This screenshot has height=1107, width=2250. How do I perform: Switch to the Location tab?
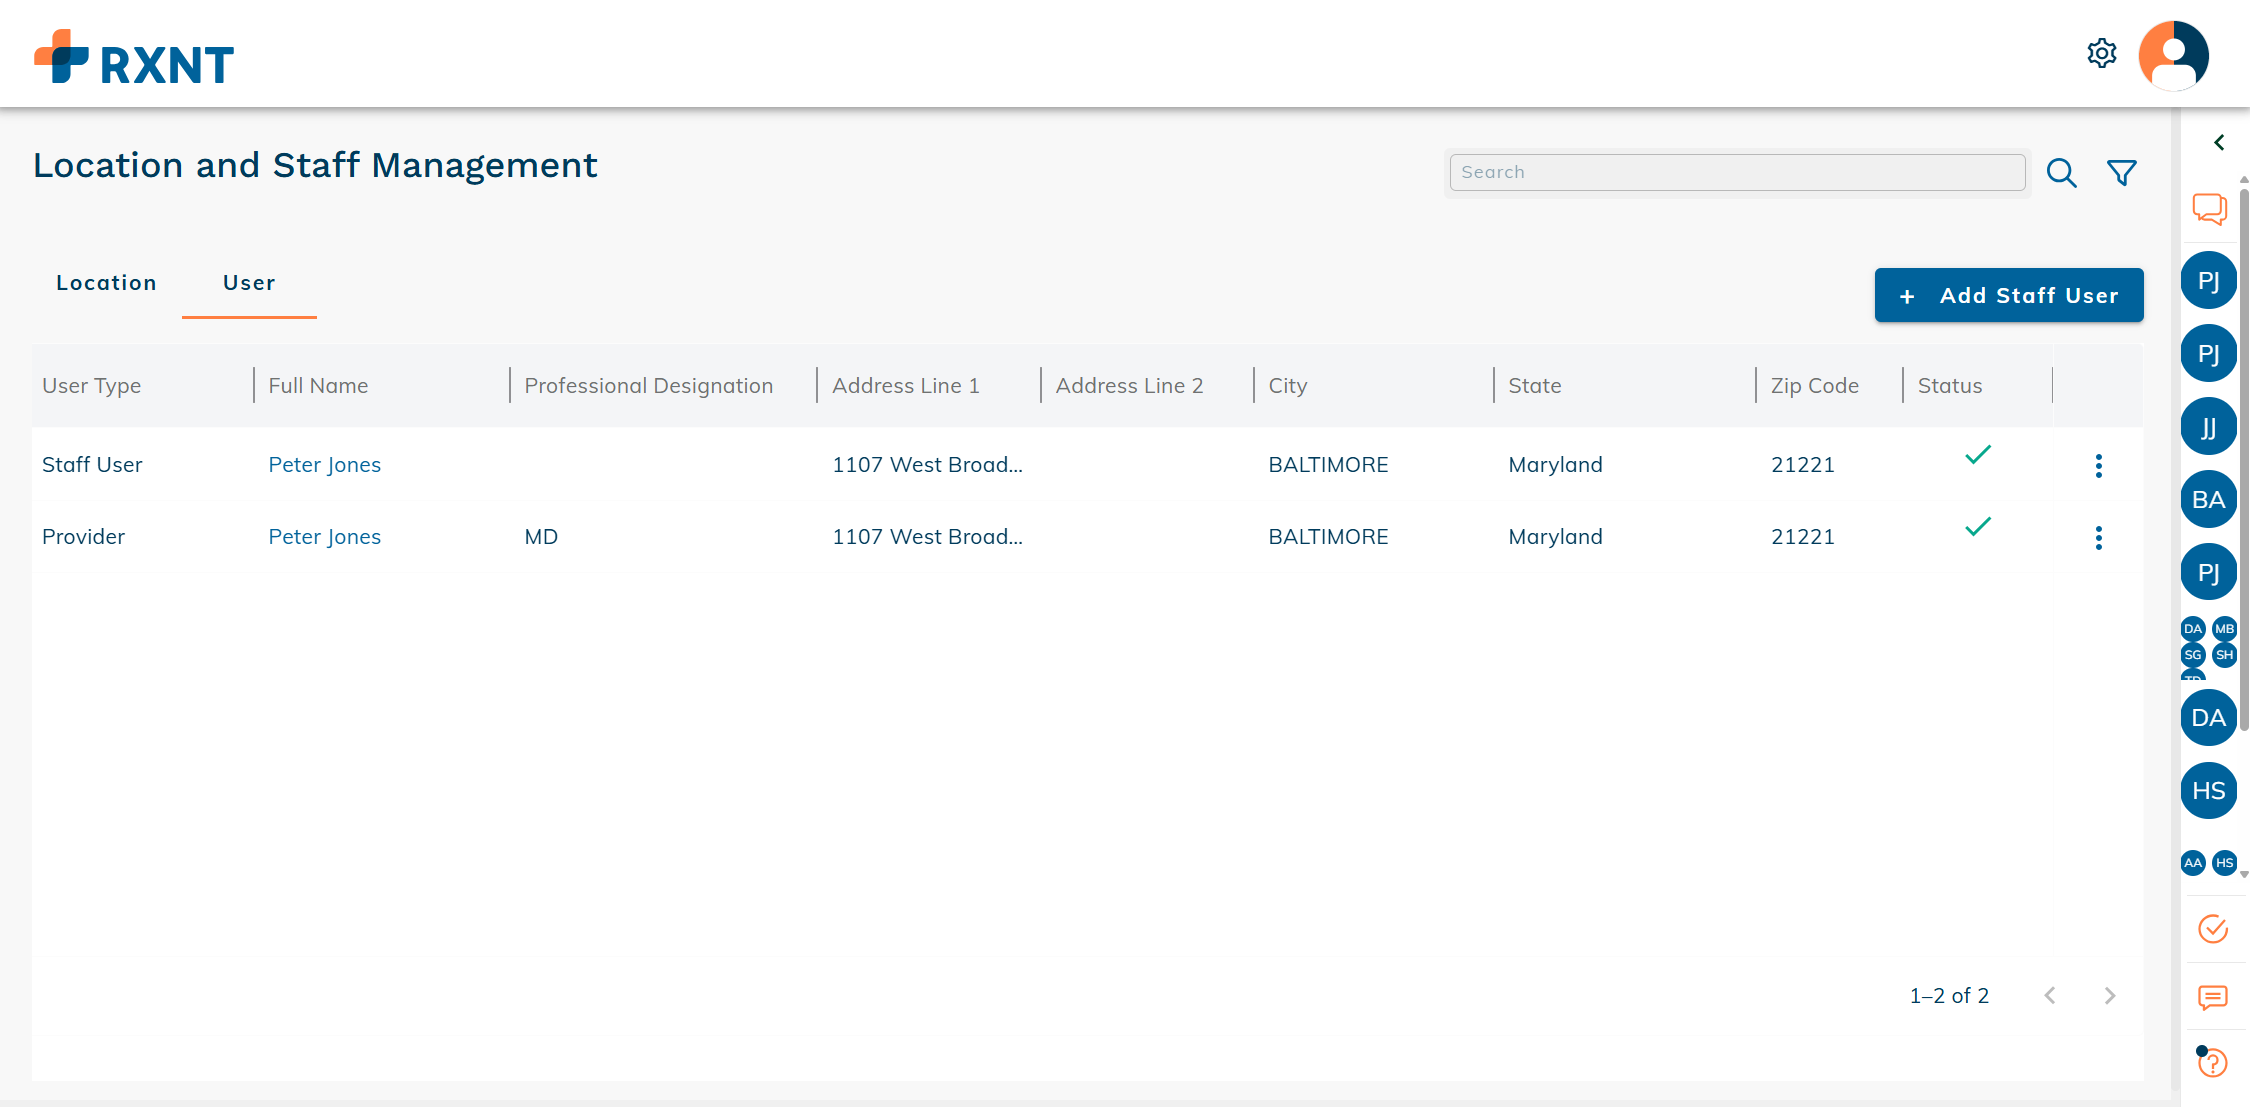[106, 283]
